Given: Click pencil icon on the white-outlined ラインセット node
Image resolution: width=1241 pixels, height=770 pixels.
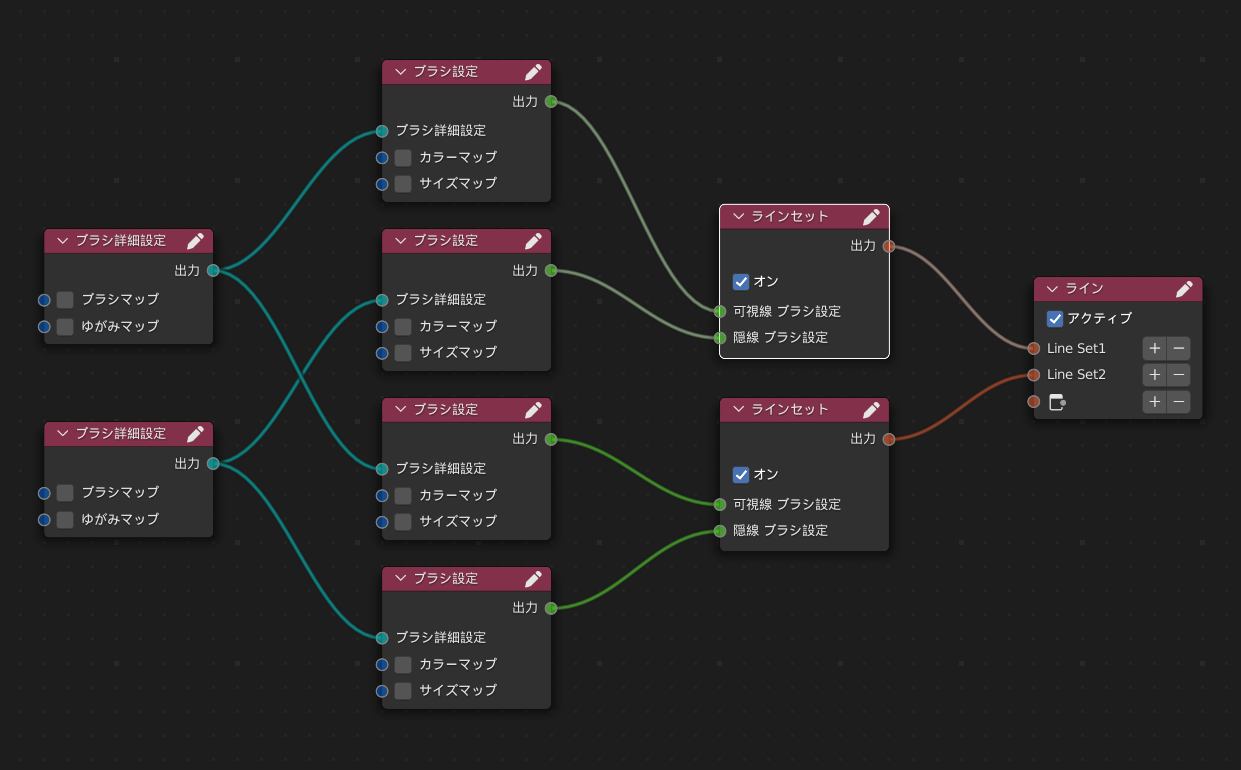Looking at the screenshot, I should click(x=871, y=217).
